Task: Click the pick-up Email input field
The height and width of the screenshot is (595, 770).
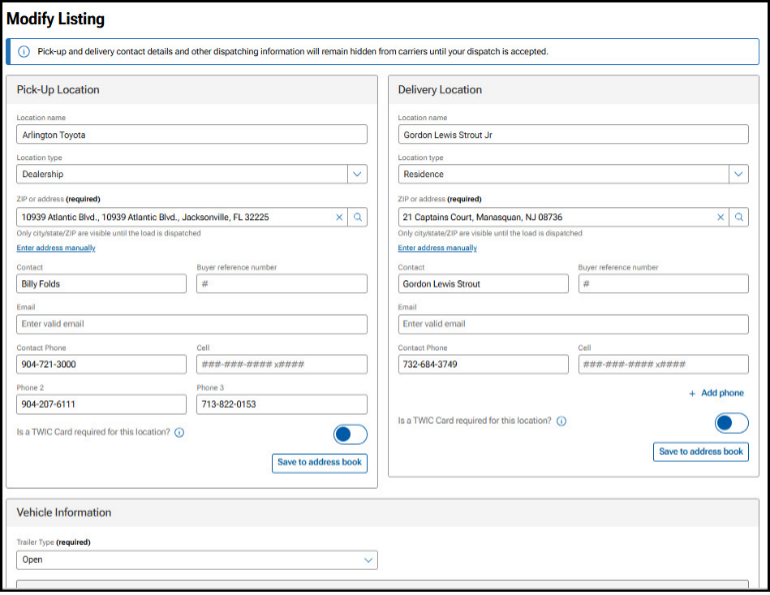Action: (x=192, y=324)
